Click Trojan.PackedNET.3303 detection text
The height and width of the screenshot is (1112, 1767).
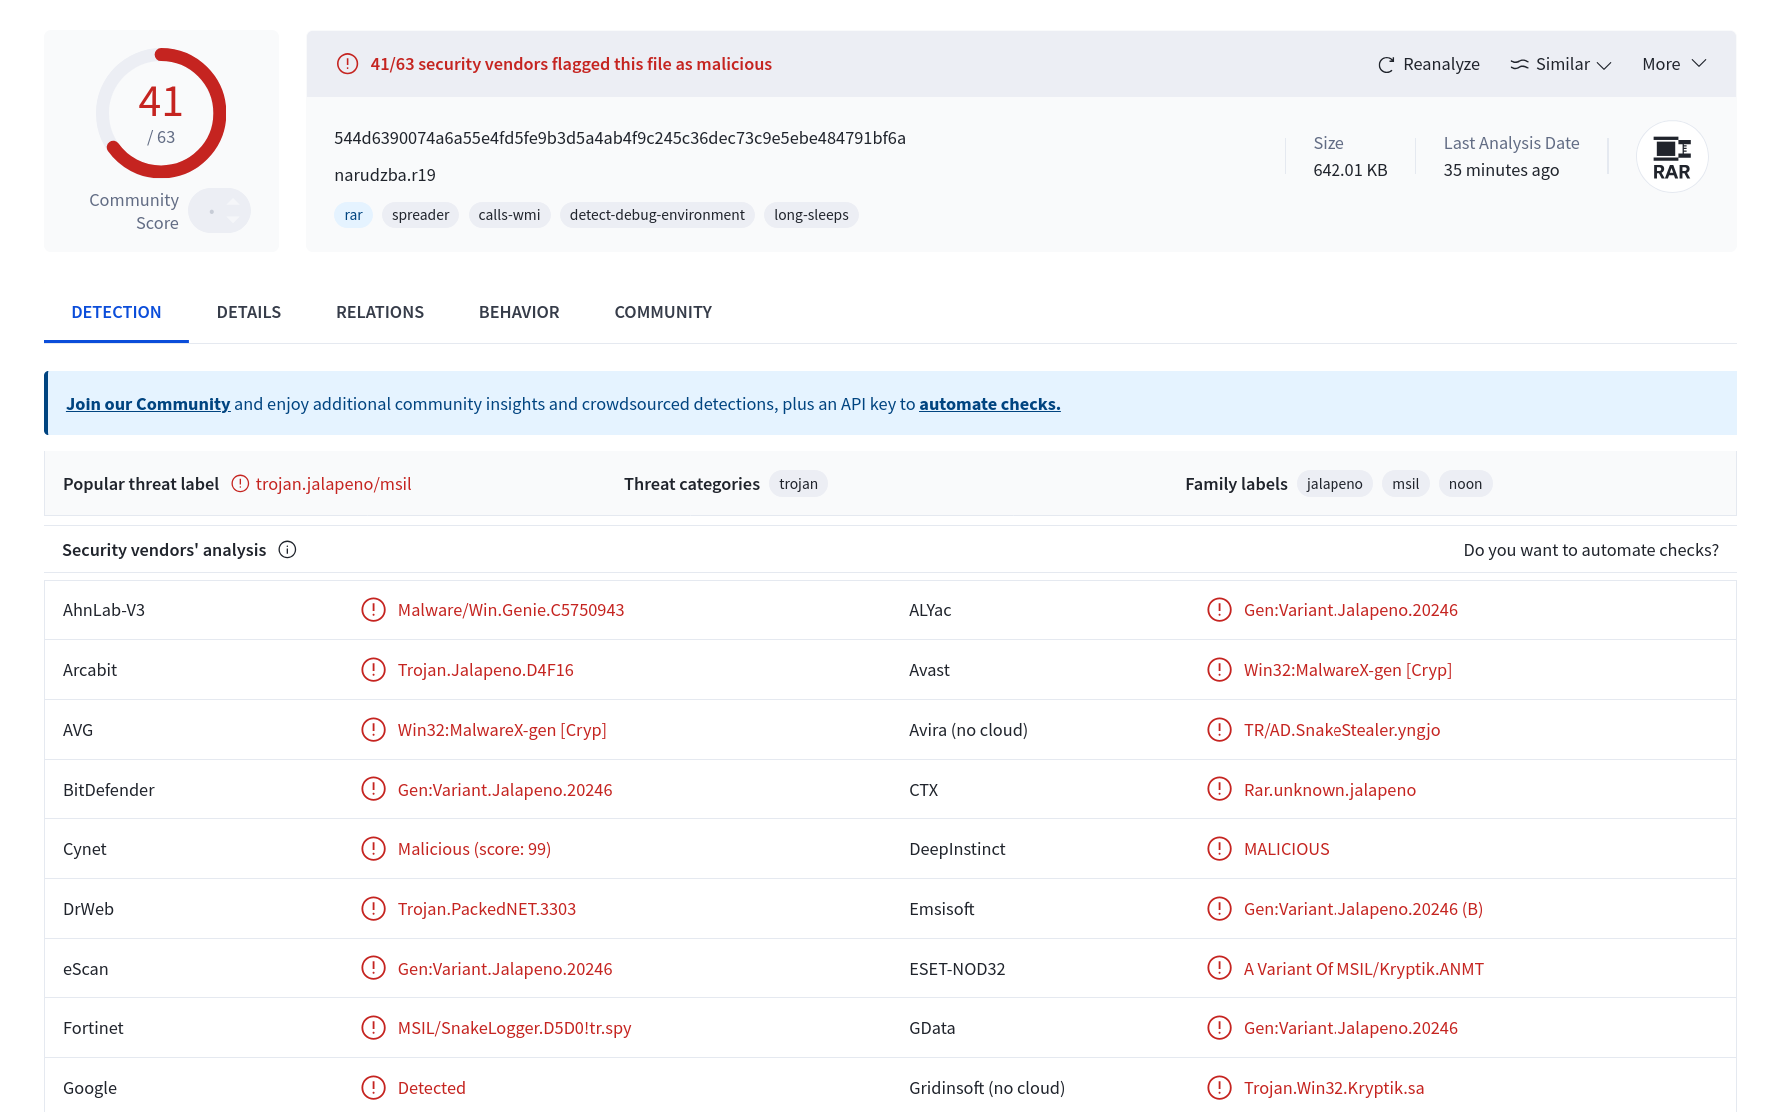coord(487,909)
